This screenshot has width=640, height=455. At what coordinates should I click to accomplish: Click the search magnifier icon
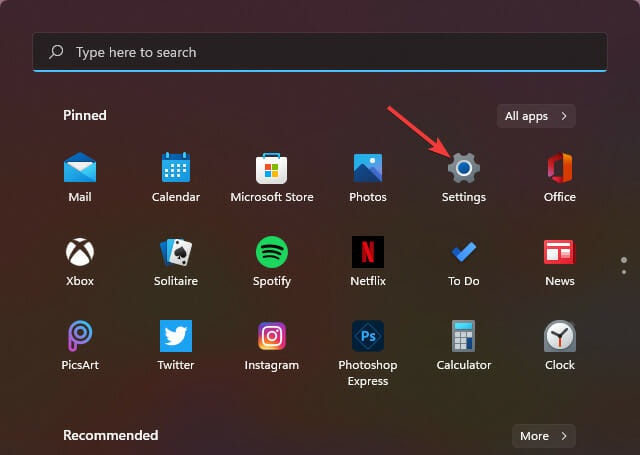pyautogui.click(x=56, y=52)
